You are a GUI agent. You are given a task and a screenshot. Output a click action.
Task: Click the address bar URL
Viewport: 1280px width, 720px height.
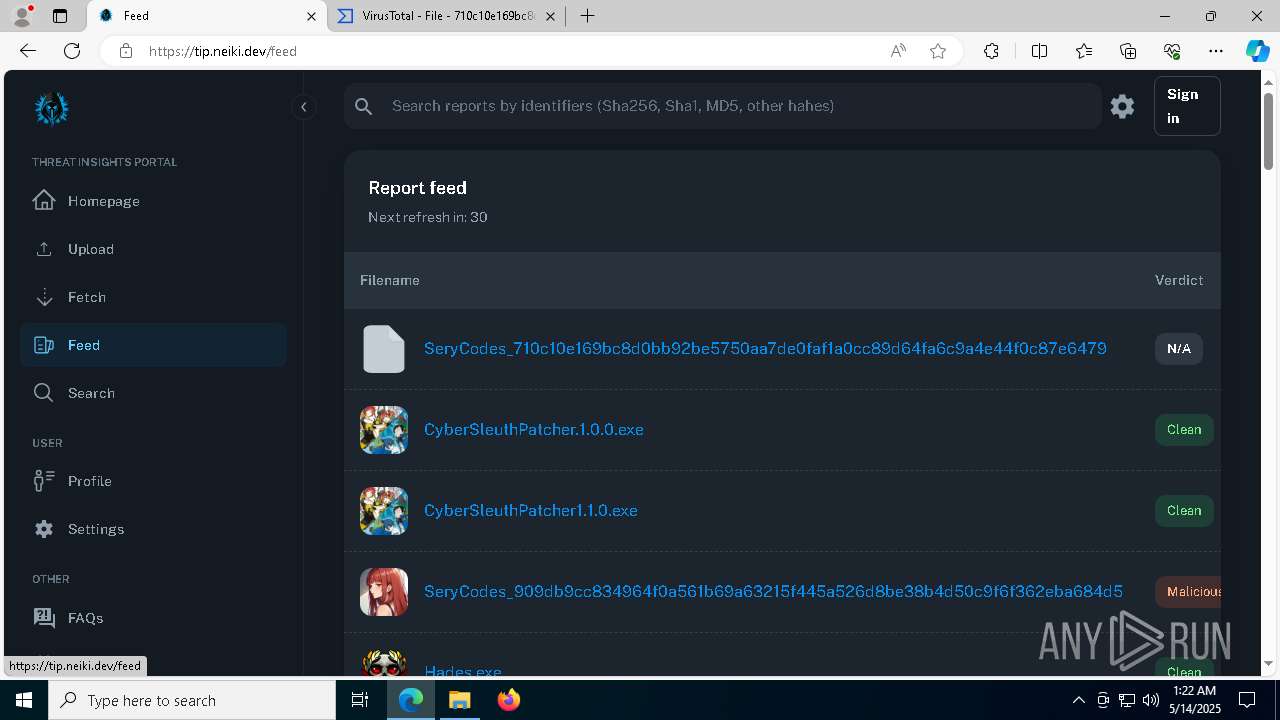coord(223,51)
